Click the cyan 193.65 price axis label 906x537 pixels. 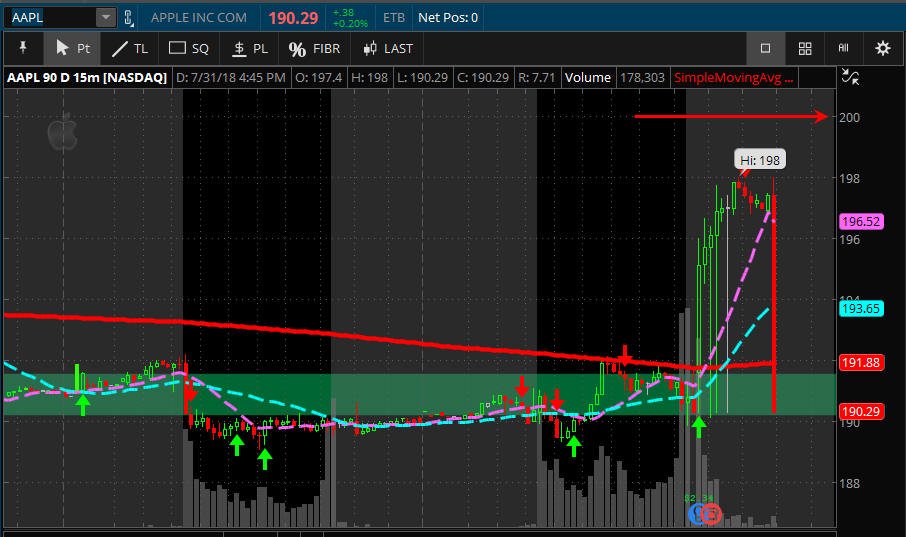[x=861, y=308]
